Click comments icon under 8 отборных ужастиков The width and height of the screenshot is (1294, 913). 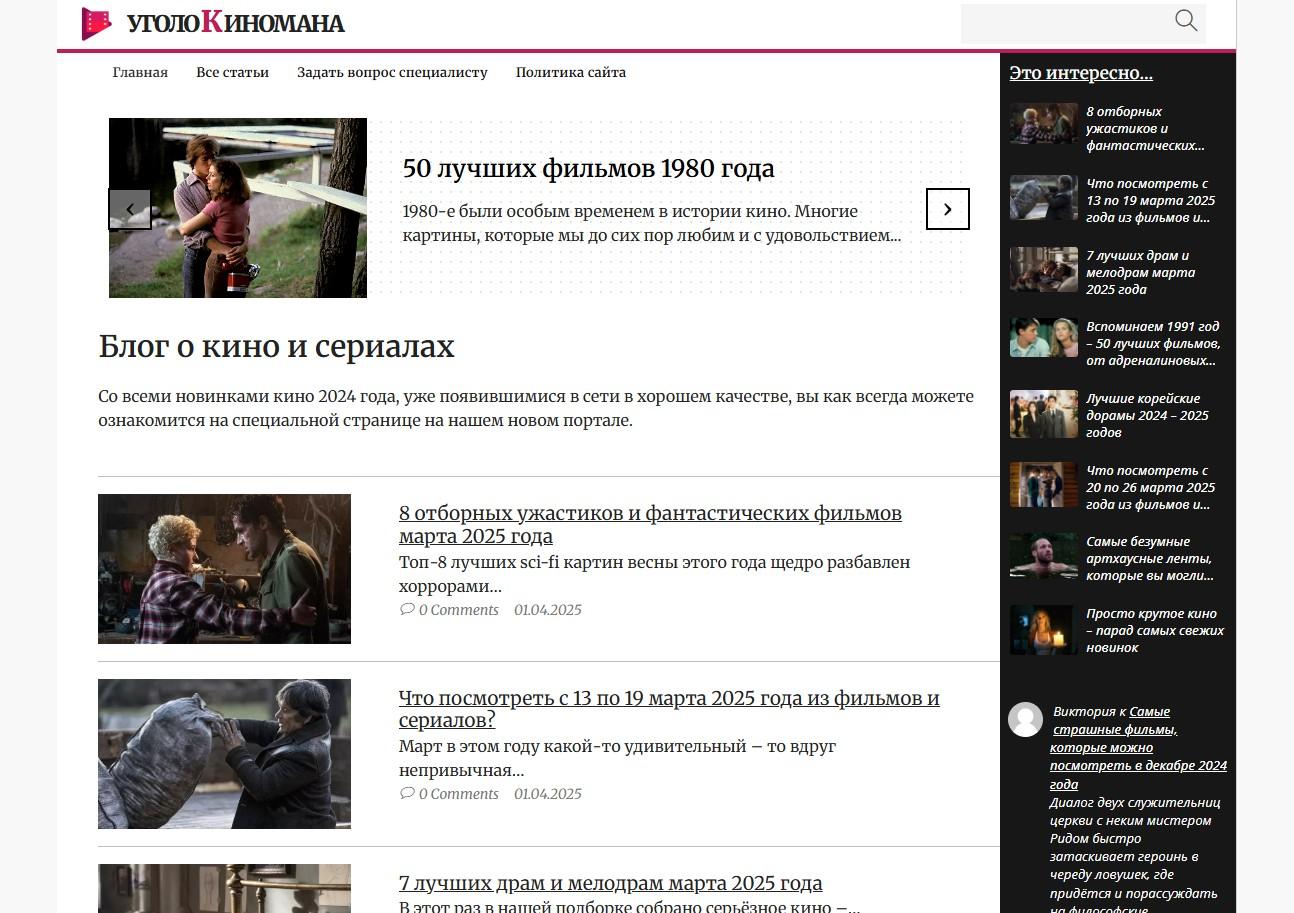[x=407, y=609]
